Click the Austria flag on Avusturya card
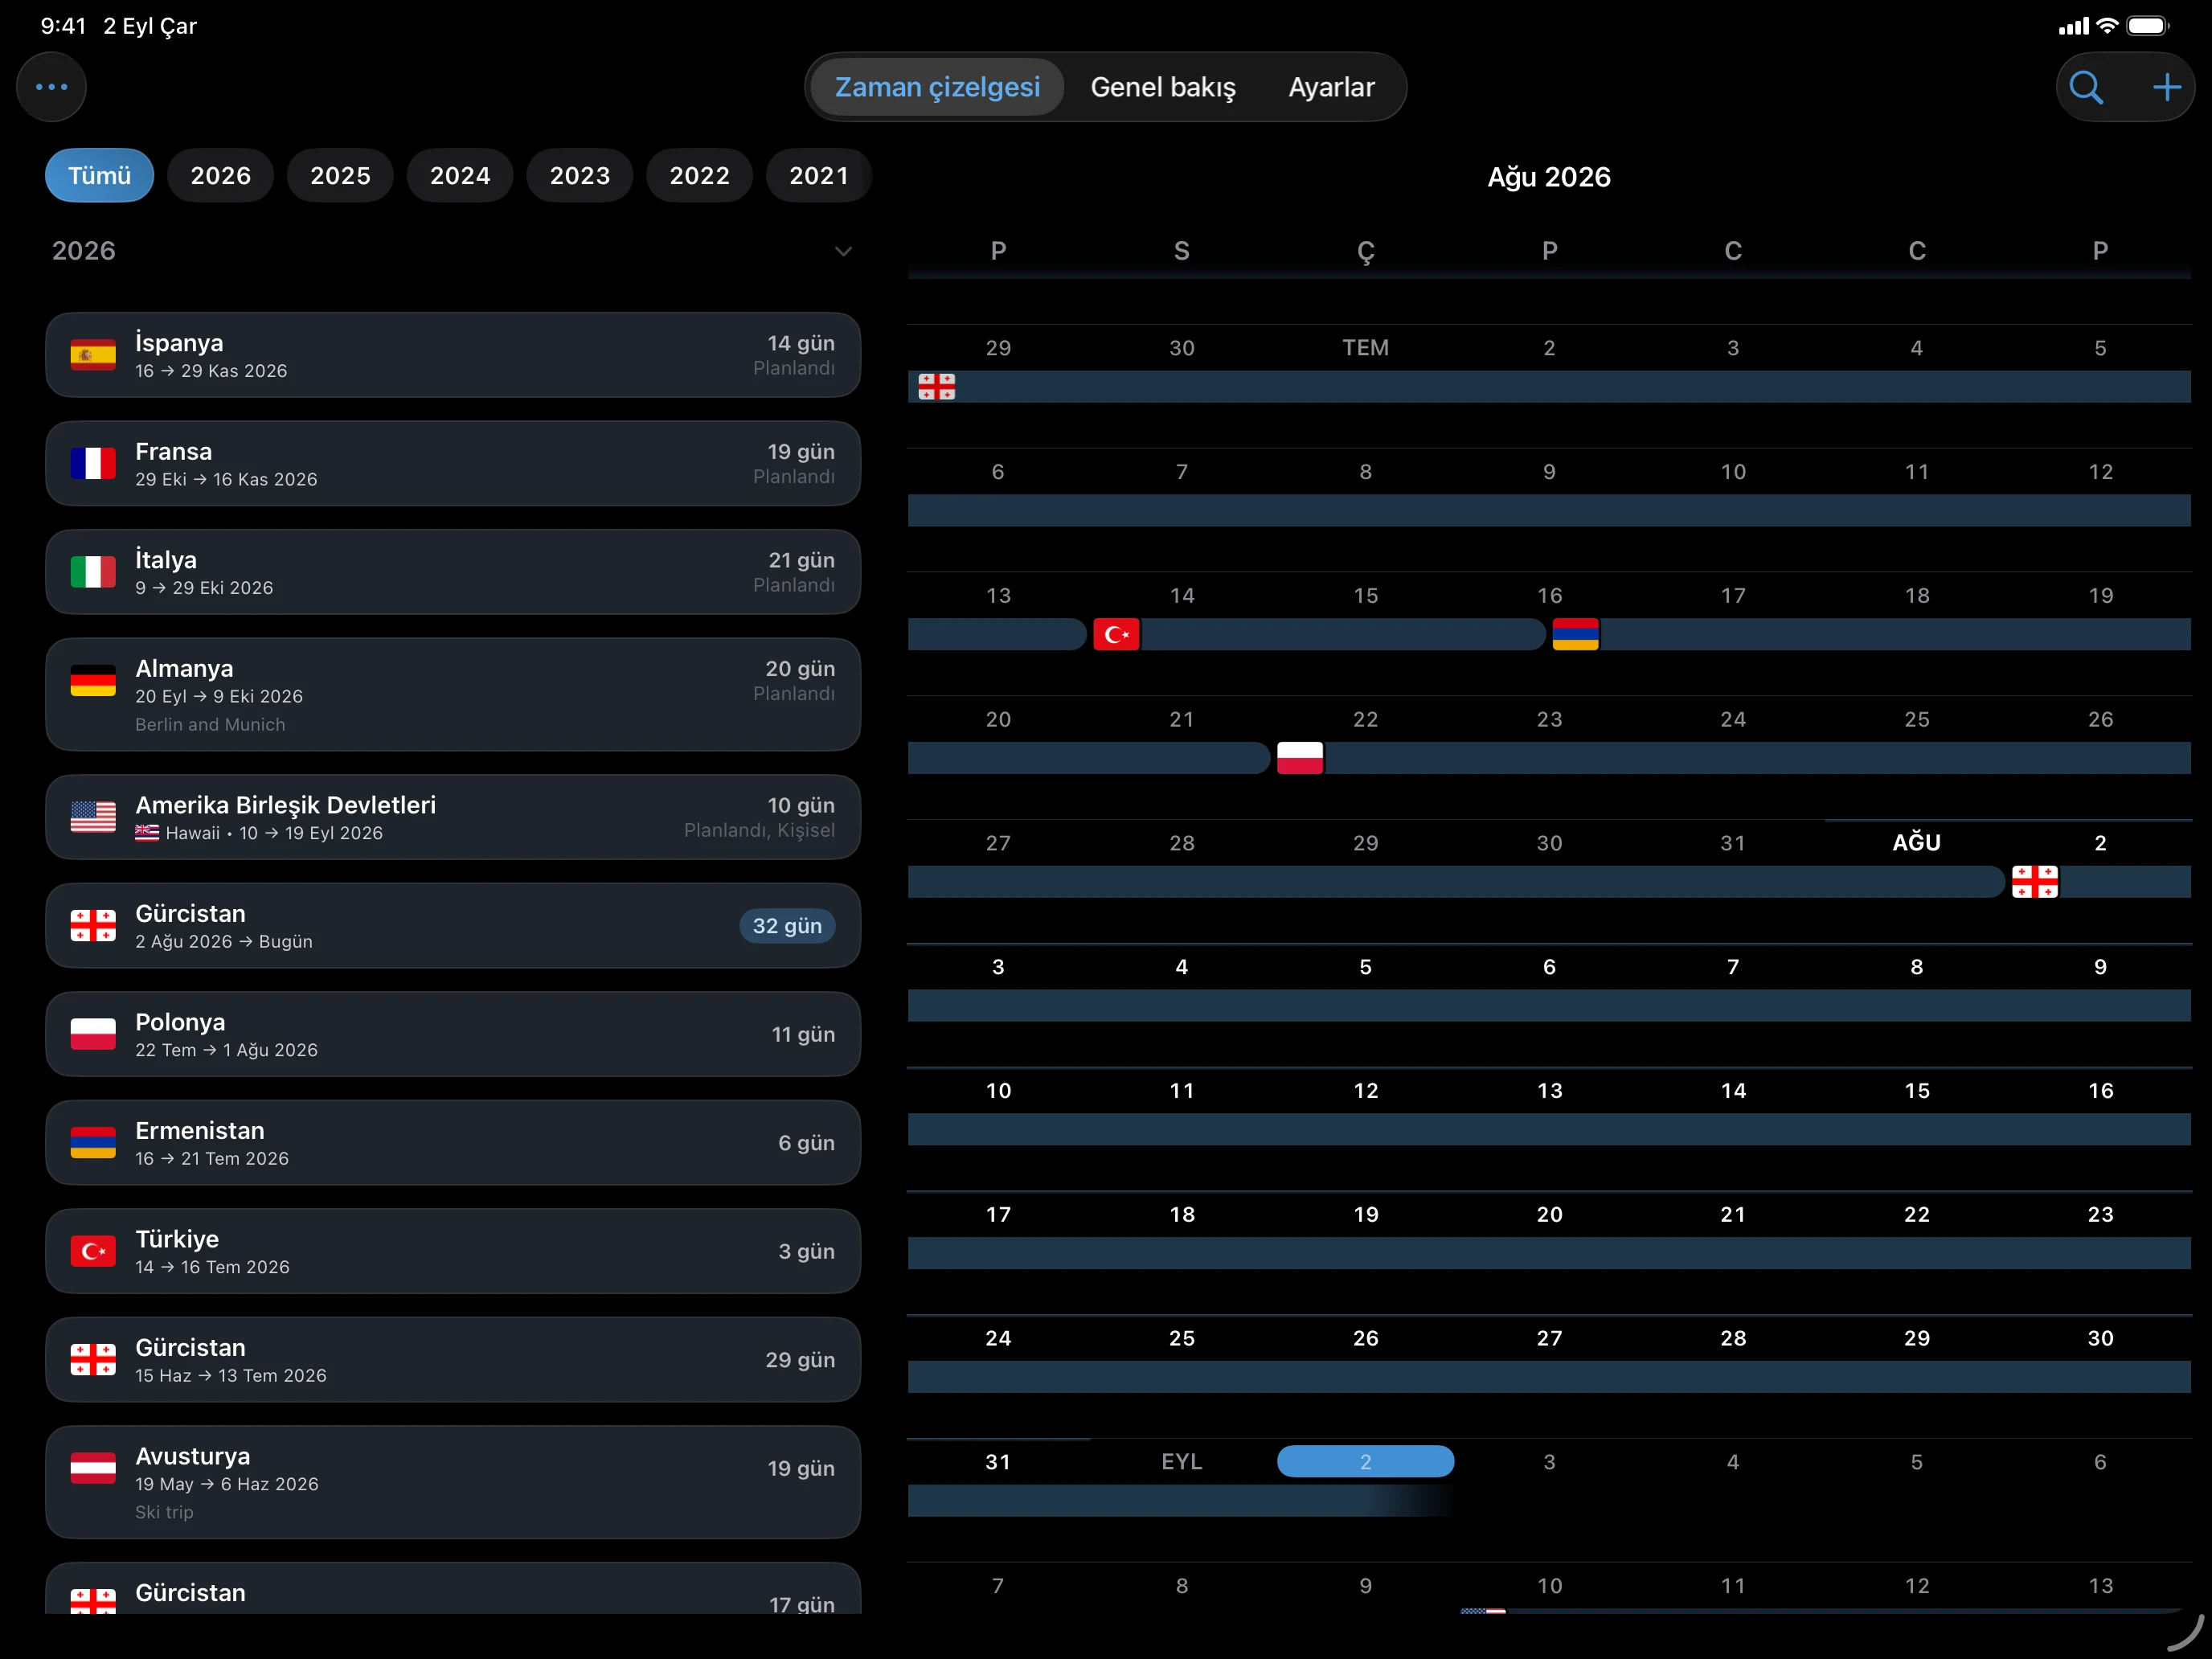Image resolution: width=2212 pixels, height=1659 pixels. click(x=93, y=1468)
